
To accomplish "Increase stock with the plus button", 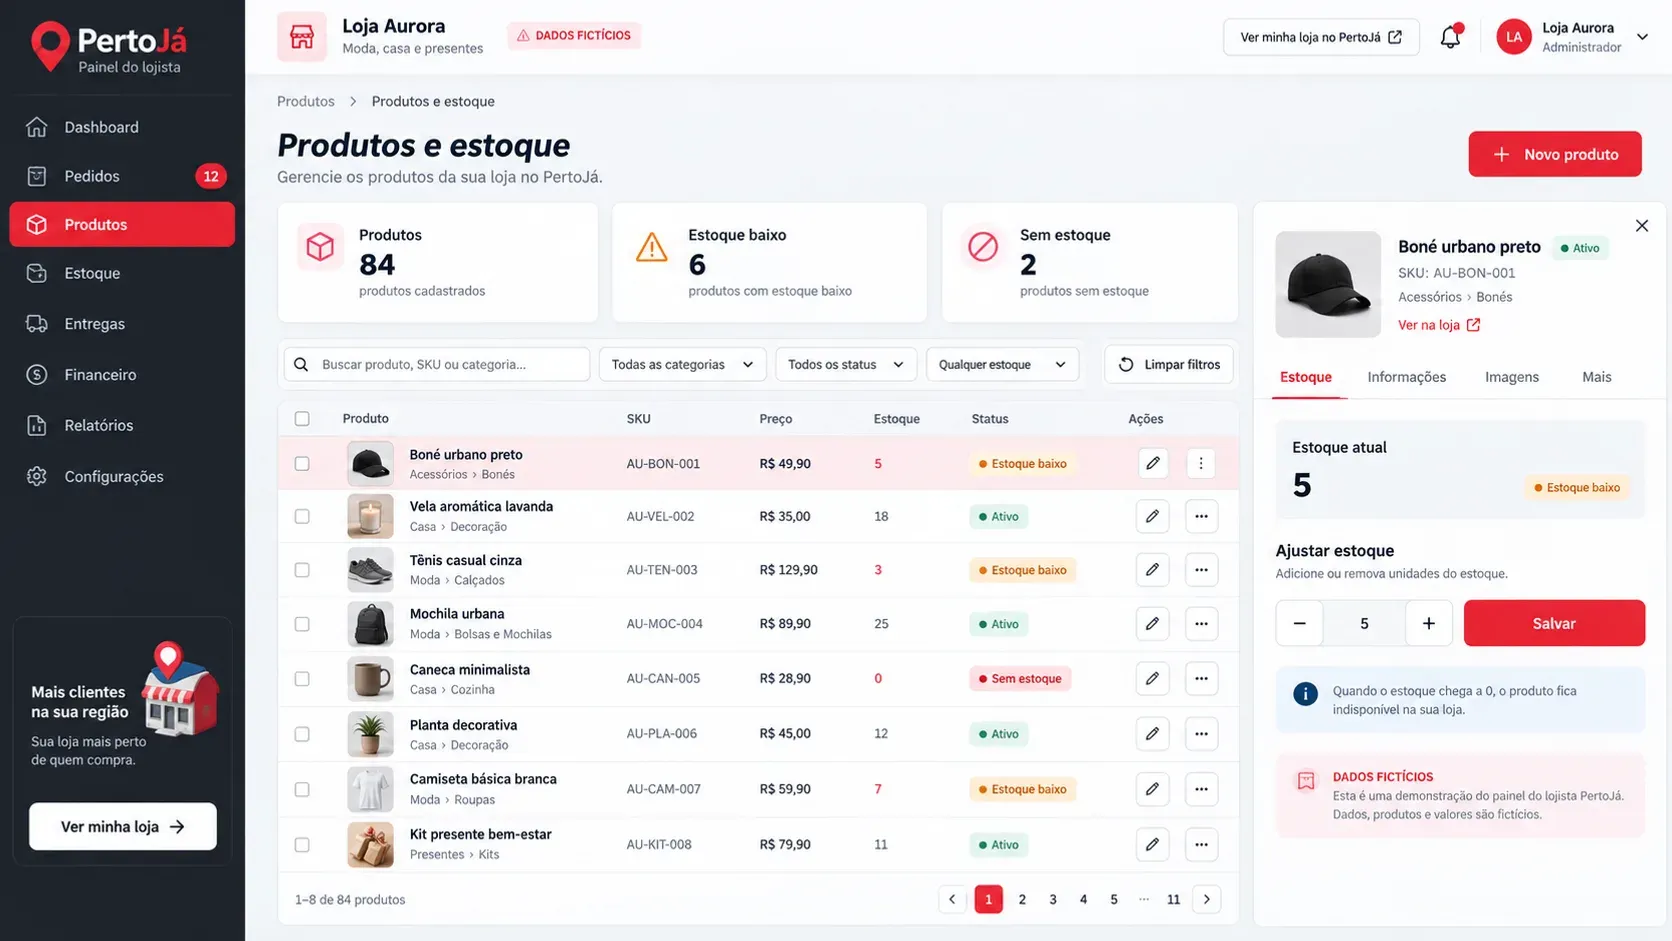I will click(x=1429, y=623).
